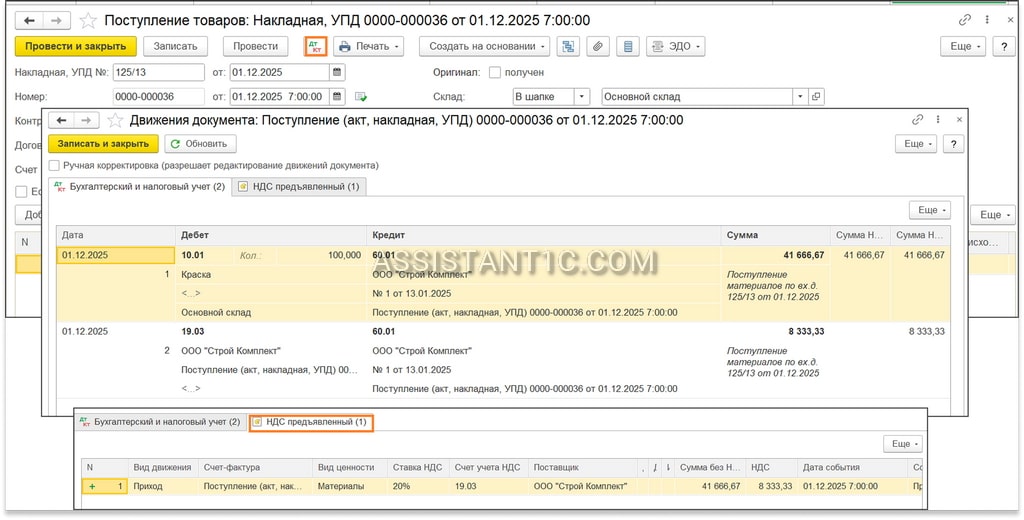Open ДтКт document movements icon

316,46
